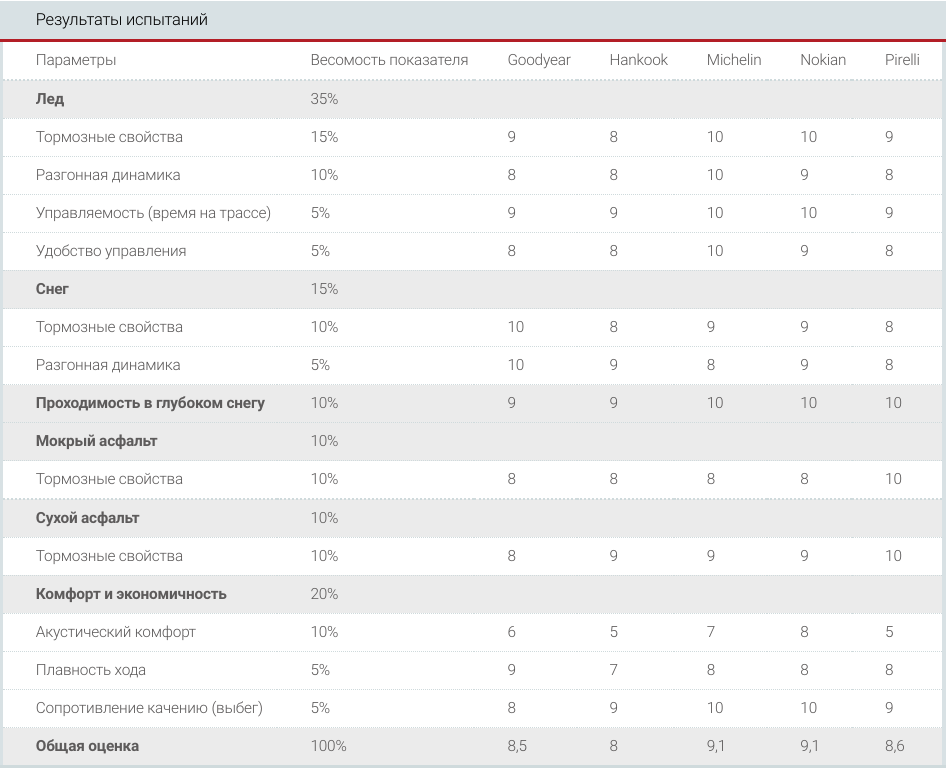Select Pirelli's Акустический комфорт score

click(889, 632)
